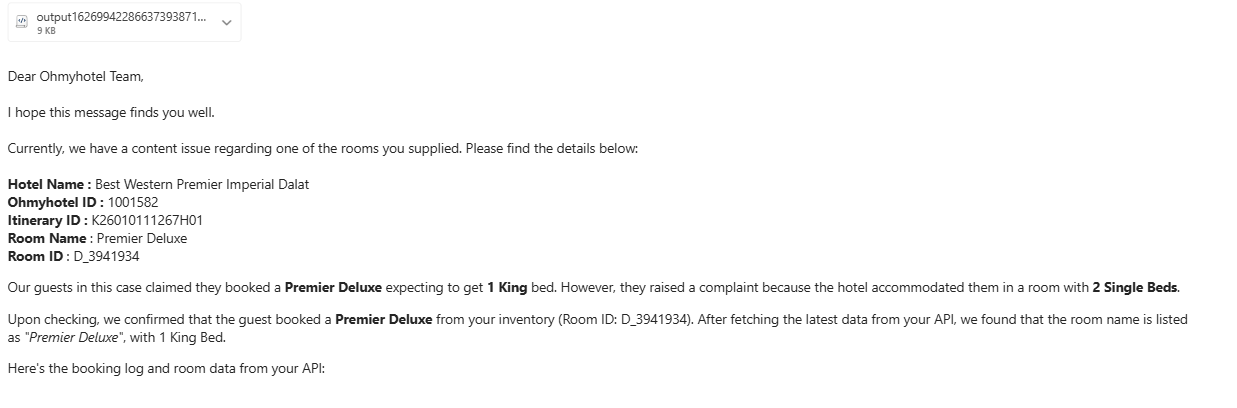Click the bold "Itinerary ID" label
Viewport: 1237px width, 408px height.
tap(46, 220)
